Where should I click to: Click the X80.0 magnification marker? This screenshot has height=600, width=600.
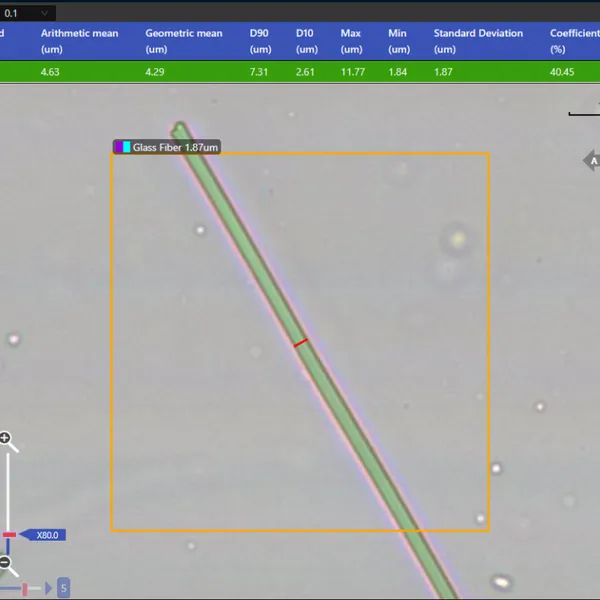pos(43,535)
